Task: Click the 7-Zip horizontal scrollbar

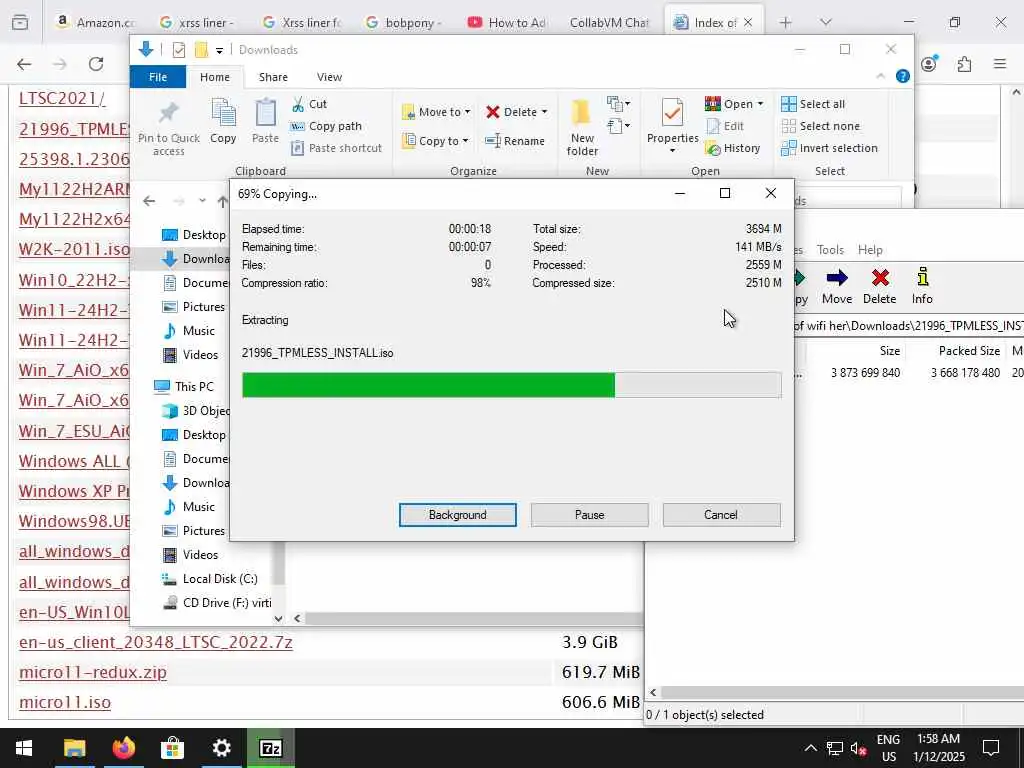Action: (842, 692)
